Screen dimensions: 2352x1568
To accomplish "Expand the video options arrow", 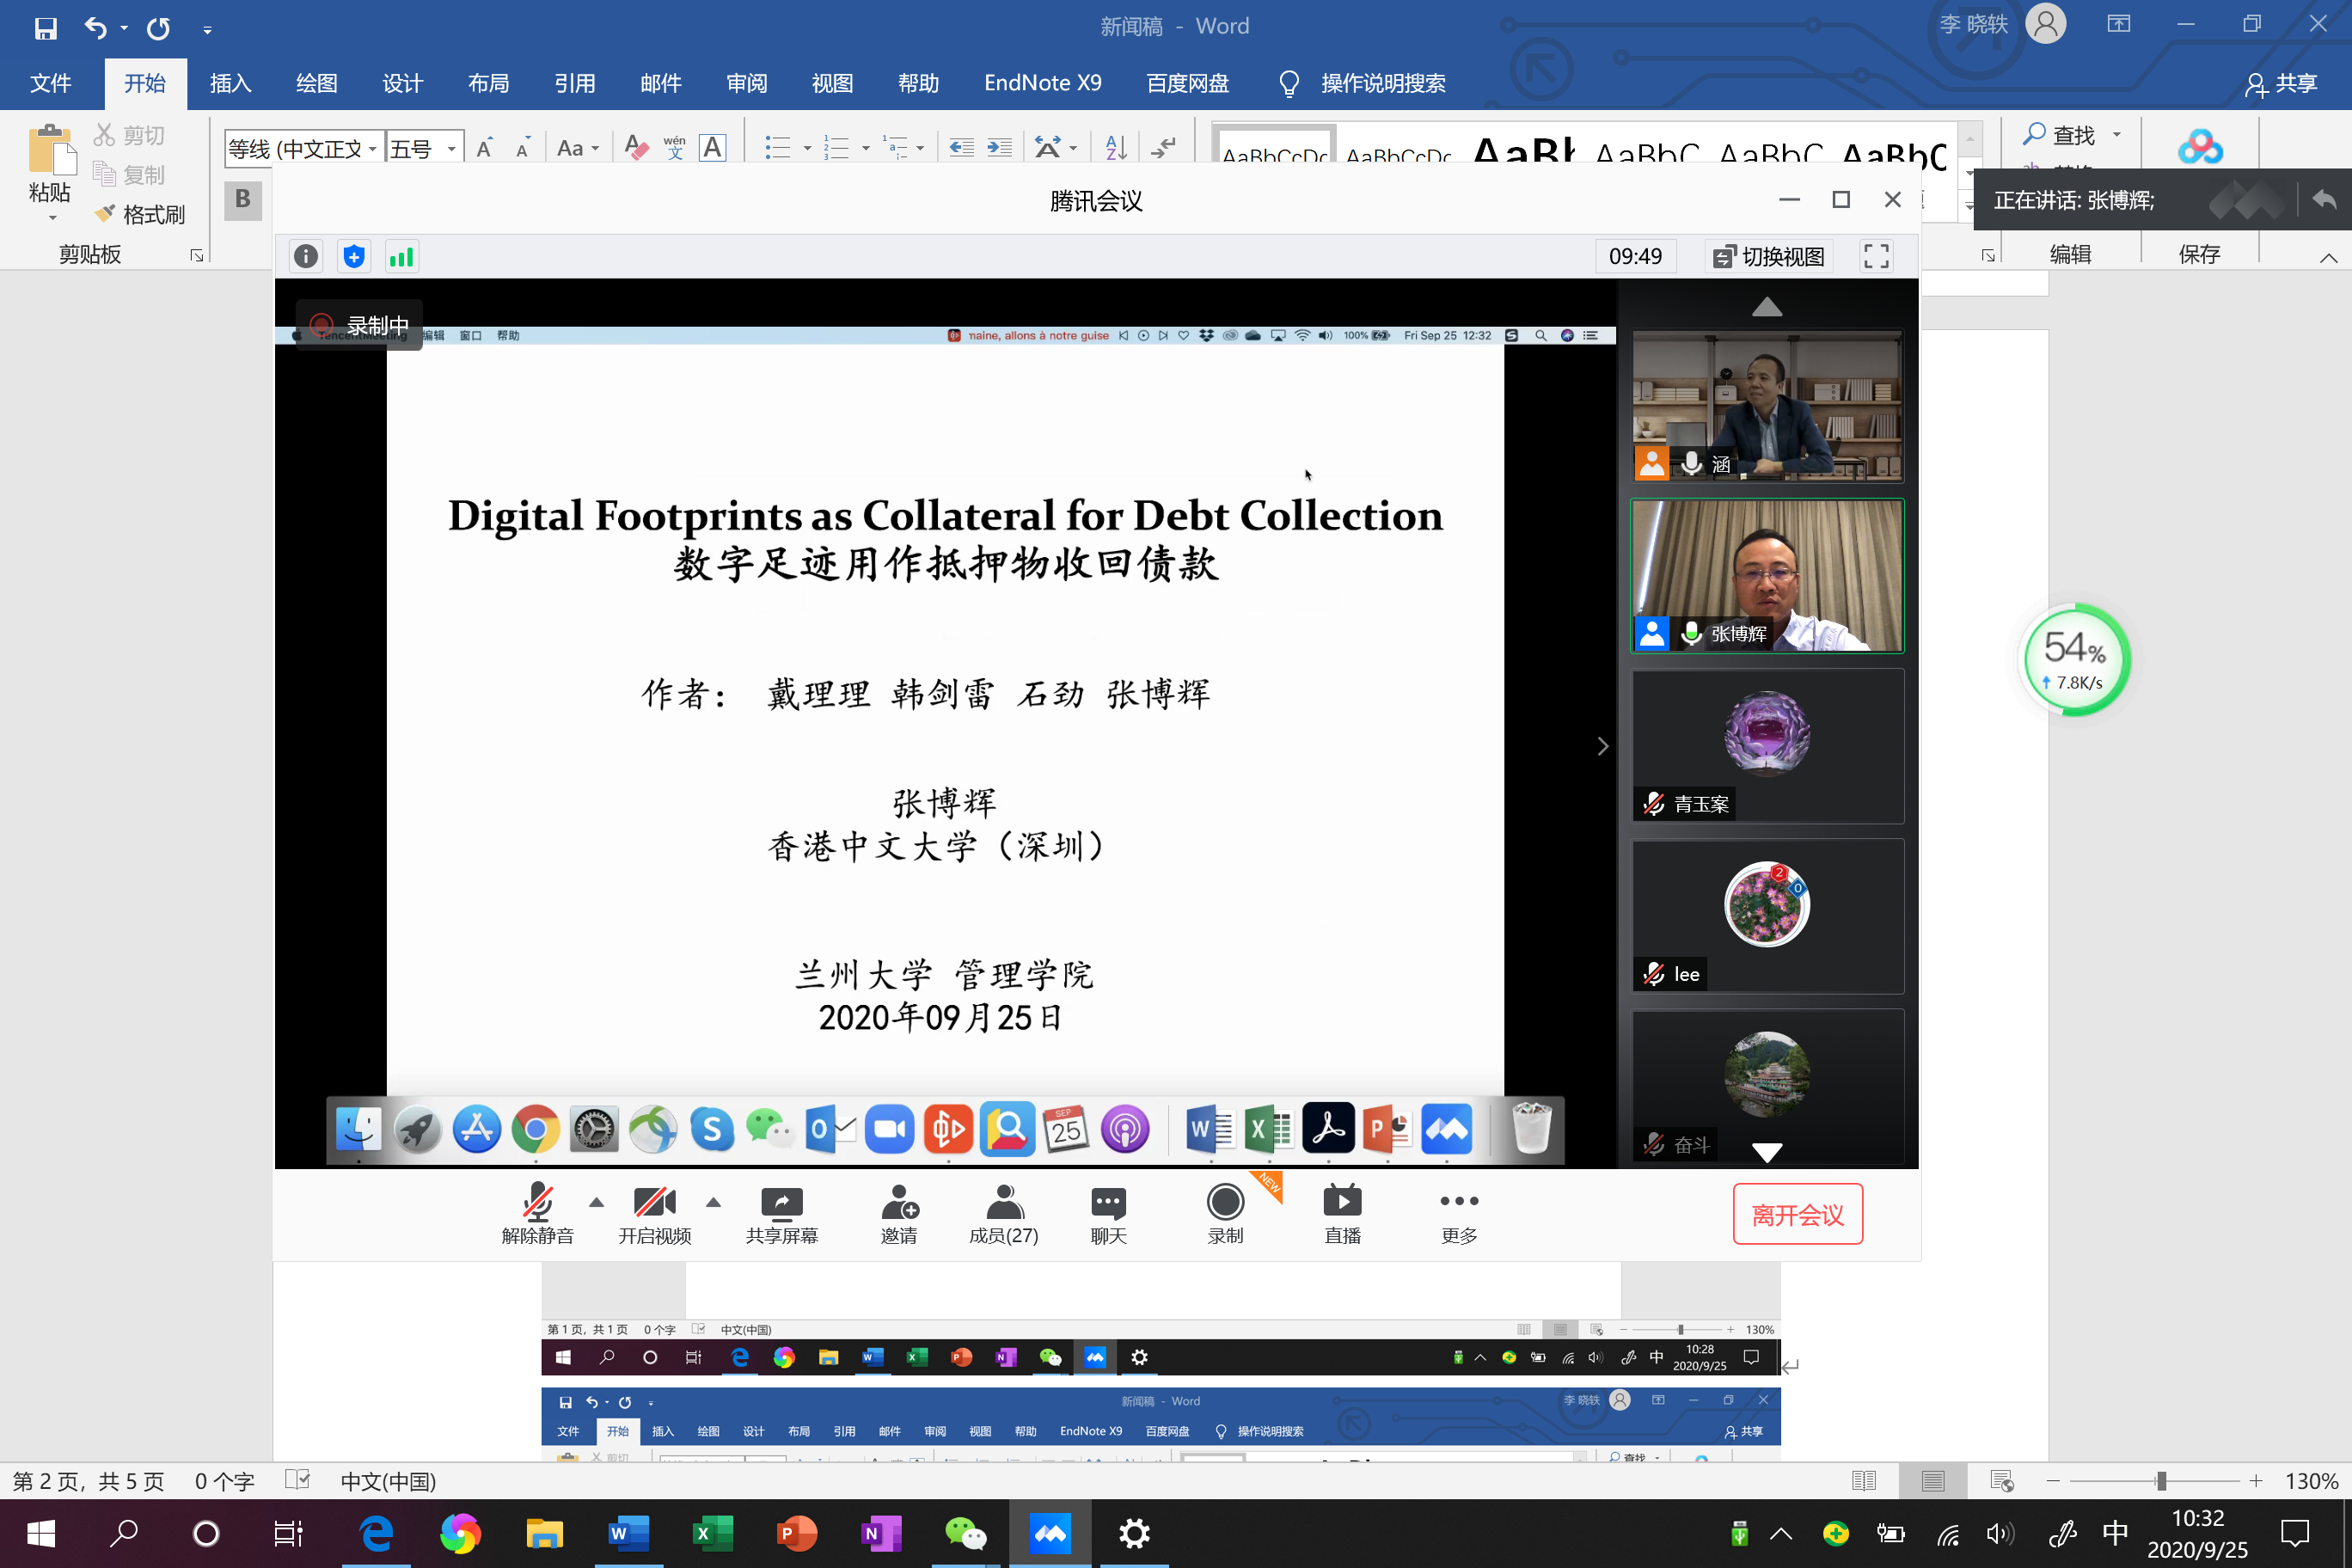I will (x=713, y=1202).
